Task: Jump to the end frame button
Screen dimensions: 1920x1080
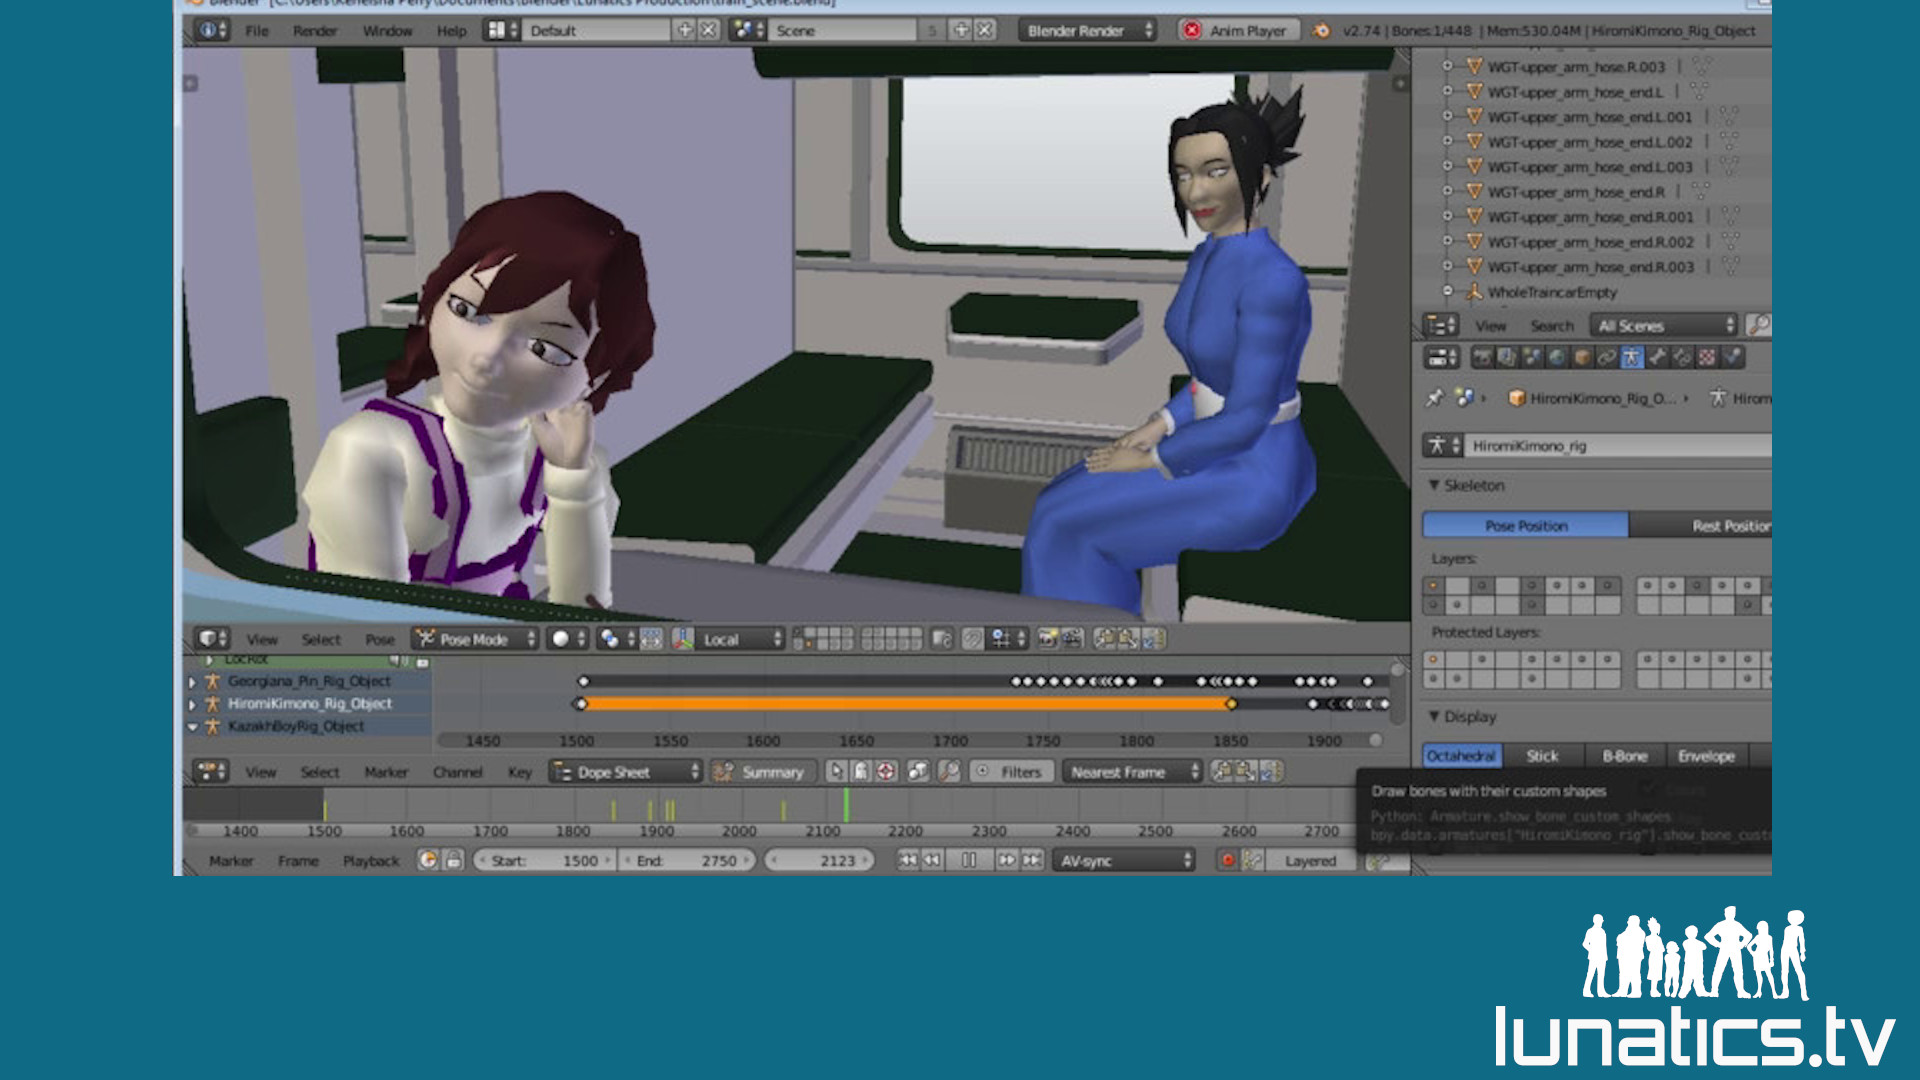Action: pos(1032,860)
